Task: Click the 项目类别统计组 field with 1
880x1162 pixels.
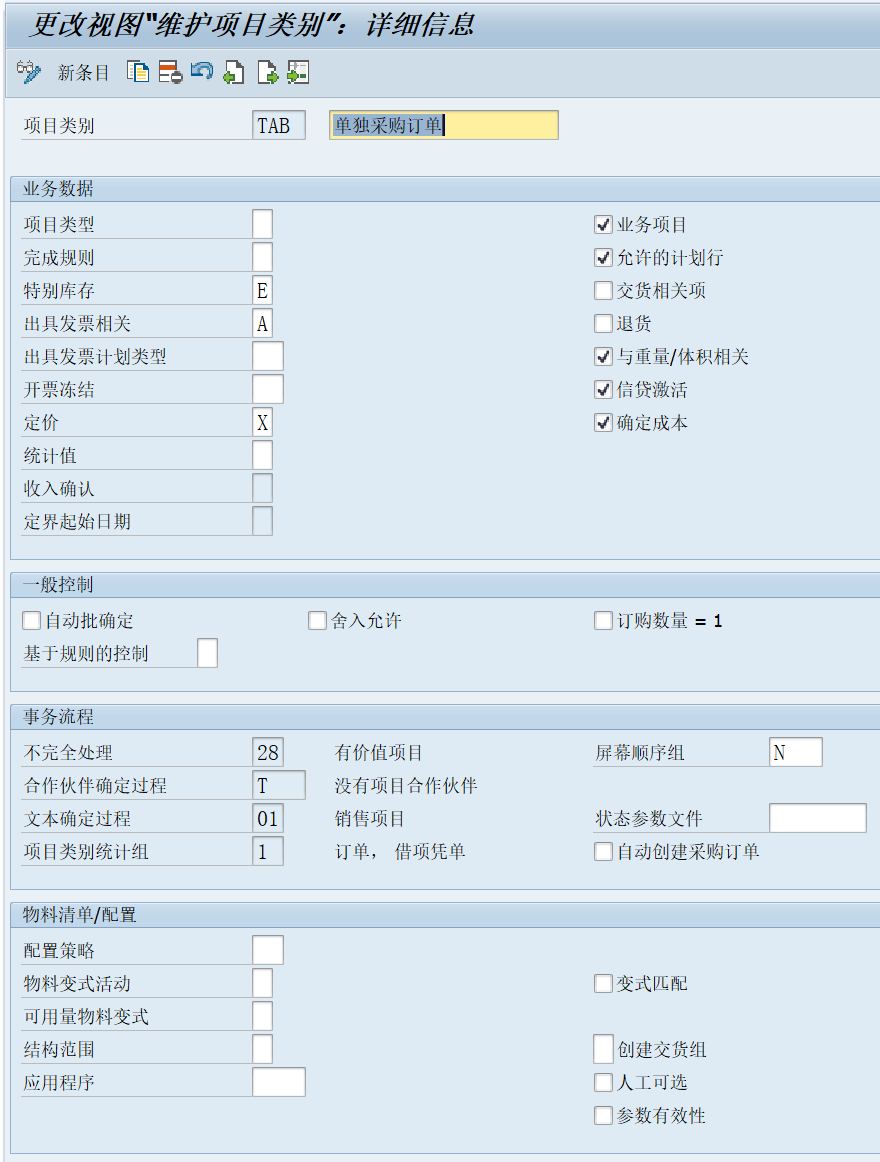Action: (x=268, y=851)
